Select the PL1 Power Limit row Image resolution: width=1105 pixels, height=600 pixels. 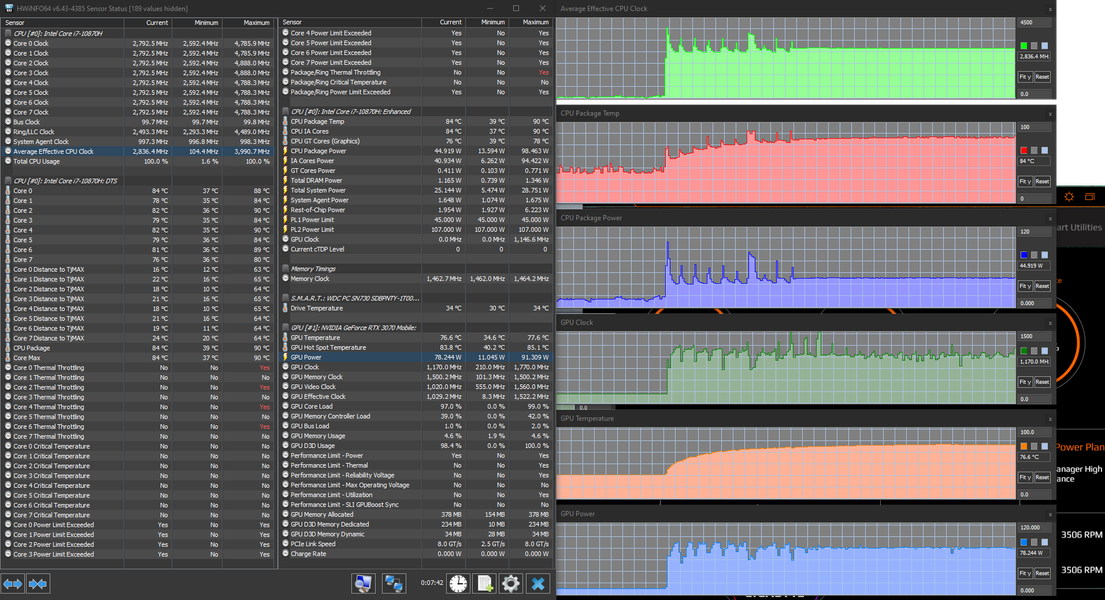(416, 220)
